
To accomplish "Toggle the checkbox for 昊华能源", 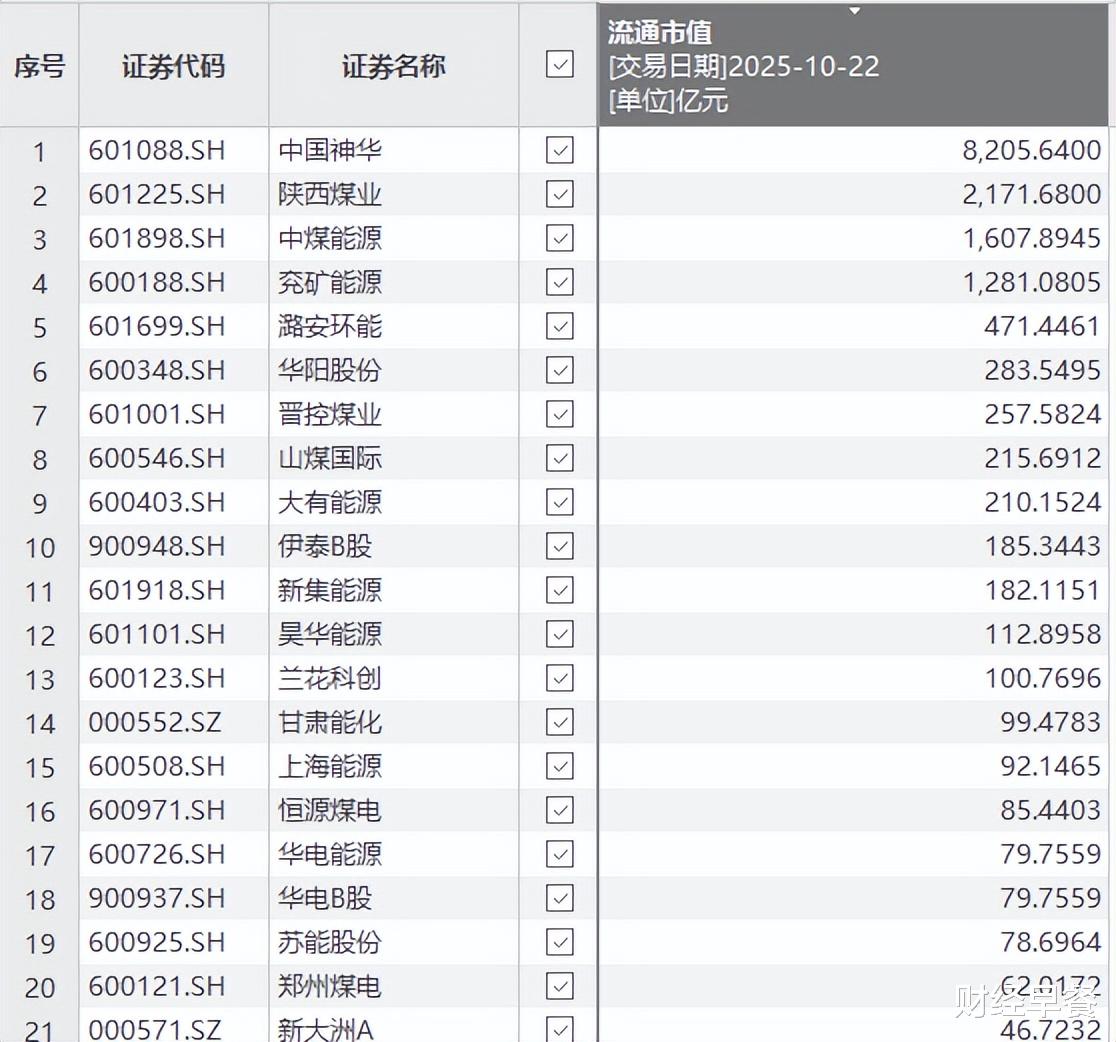I will coord(559,634).
